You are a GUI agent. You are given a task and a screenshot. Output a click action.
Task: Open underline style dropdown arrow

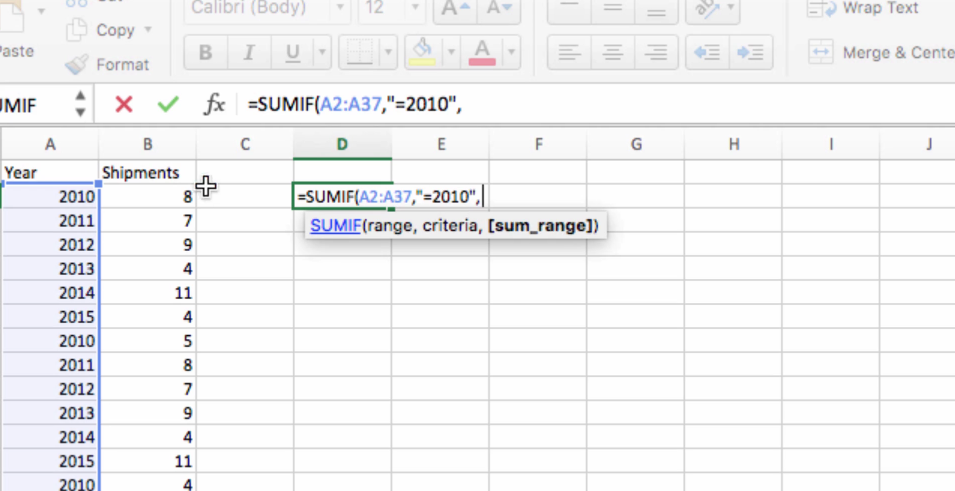pos(322,52)
